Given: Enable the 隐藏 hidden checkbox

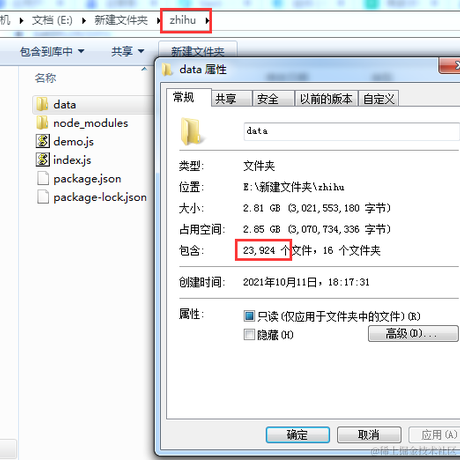Looking at the screenshot, I should click(249, 334).
